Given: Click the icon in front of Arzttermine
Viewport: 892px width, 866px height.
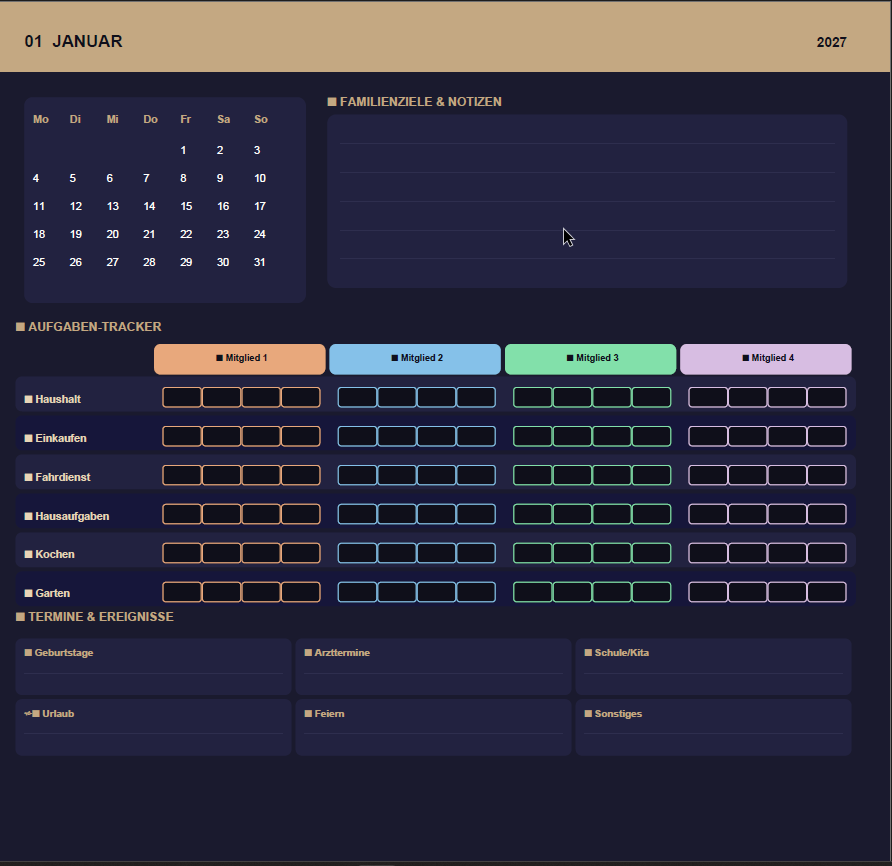Looking at the screenshot, I should pyautogui.click(x=308, y=653).
